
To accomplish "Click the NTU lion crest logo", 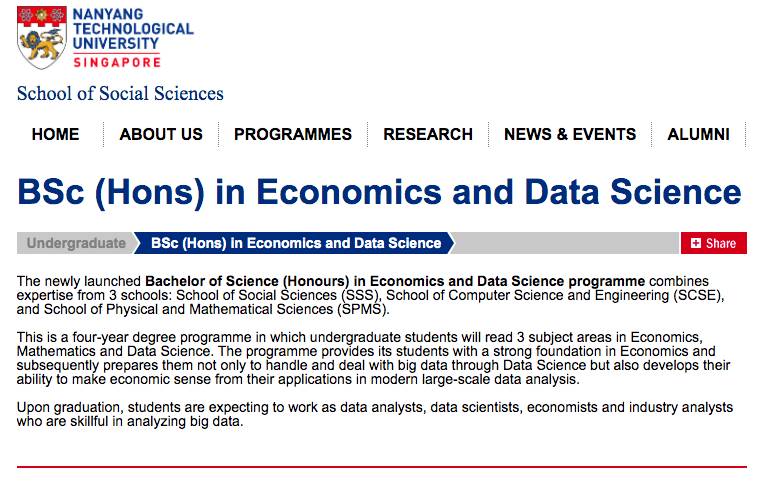I will pos(41,38).
